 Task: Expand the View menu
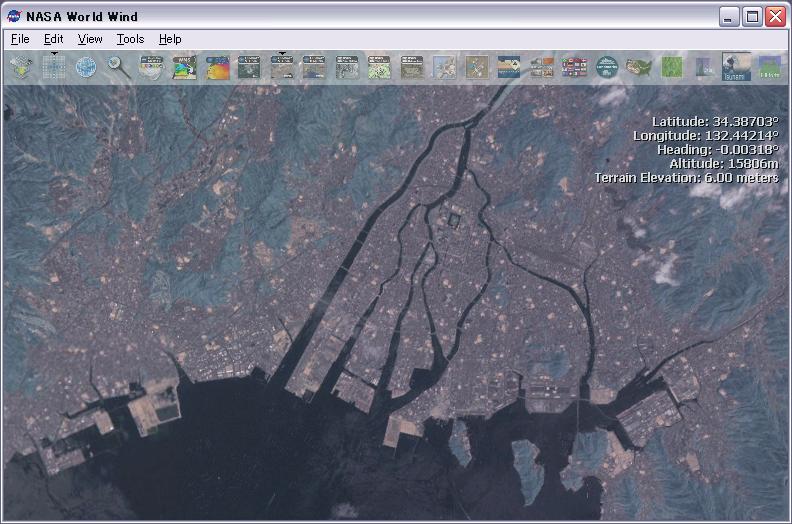tap(90, 39)
